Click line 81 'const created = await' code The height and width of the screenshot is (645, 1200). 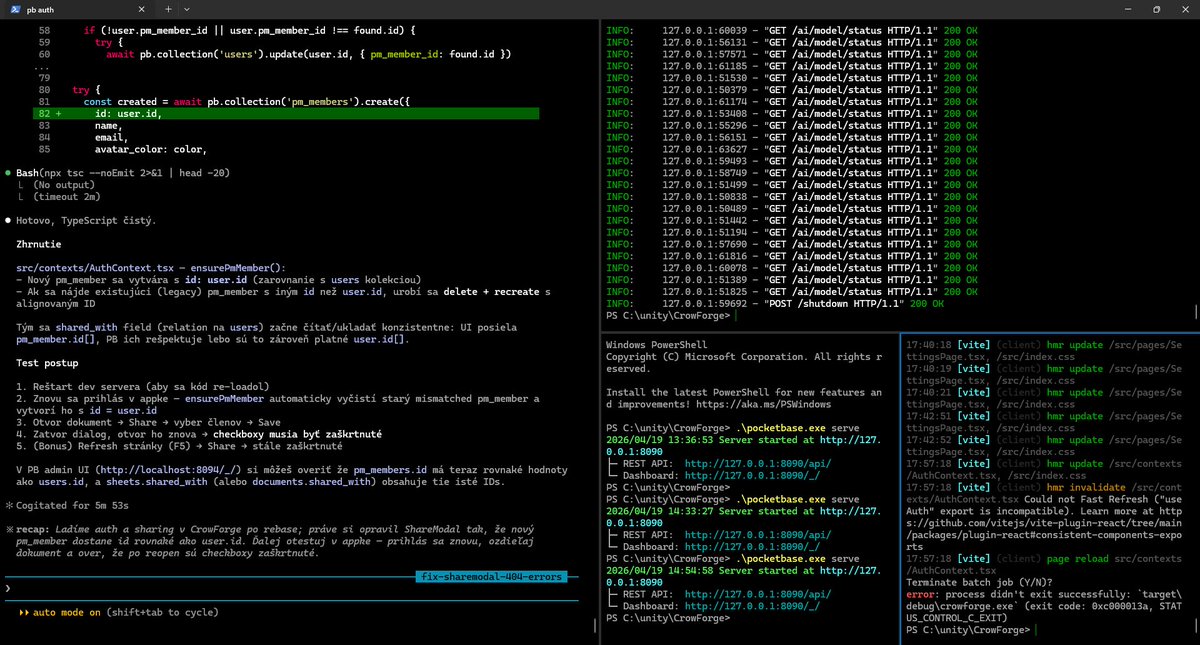point(247,102)
